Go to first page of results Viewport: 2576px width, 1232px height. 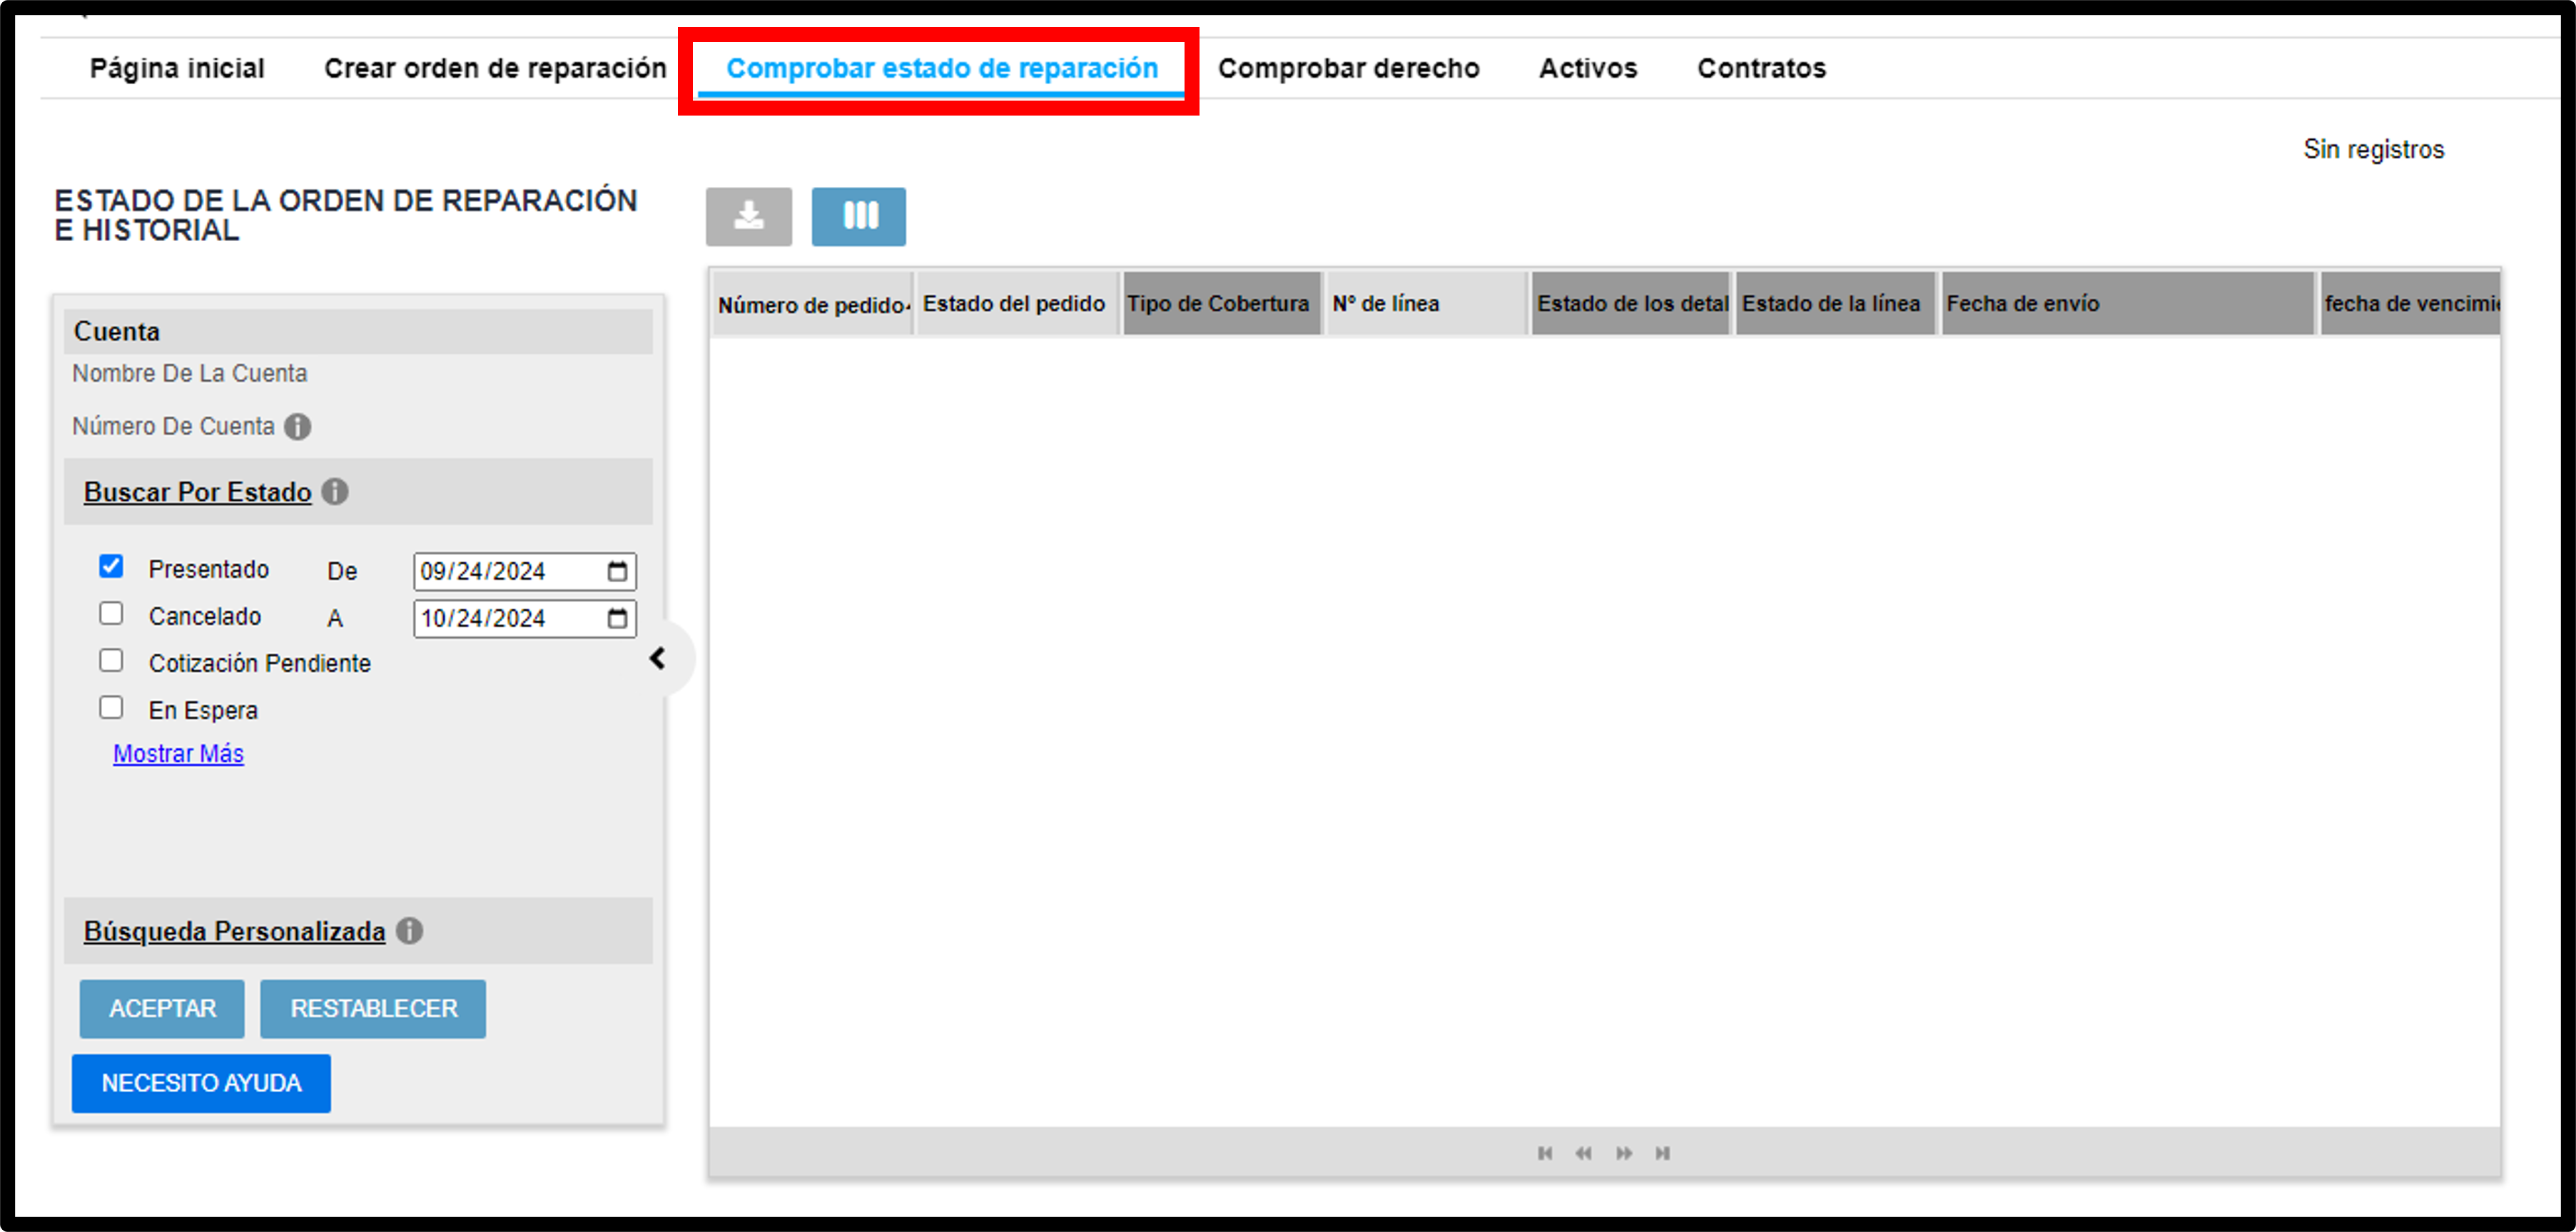click(1545, 1153)
